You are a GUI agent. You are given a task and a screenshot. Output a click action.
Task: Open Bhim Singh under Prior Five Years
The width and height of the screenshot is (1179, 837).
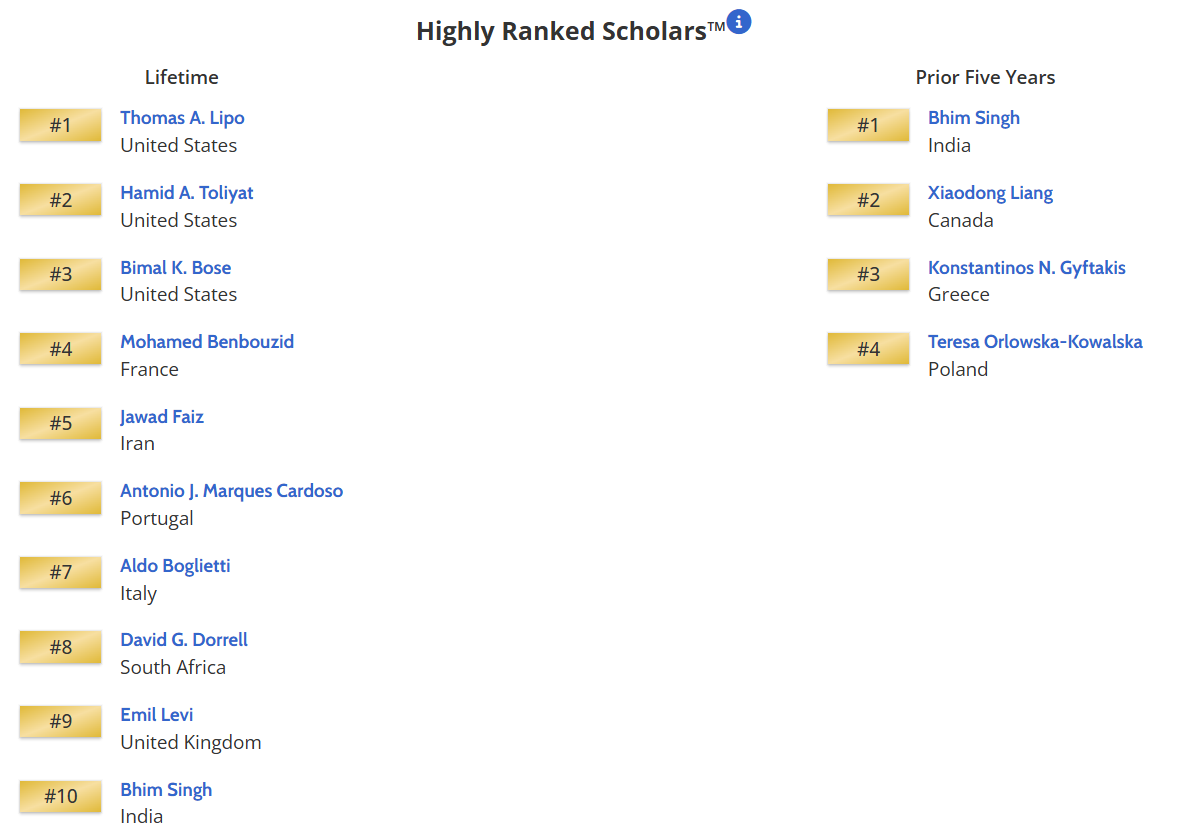(x=974, y=118)
